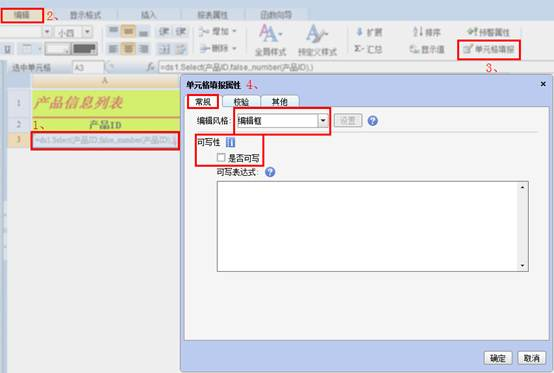
Task: Toggle the 是否可写 checkbox
Action: click(221, 158)
